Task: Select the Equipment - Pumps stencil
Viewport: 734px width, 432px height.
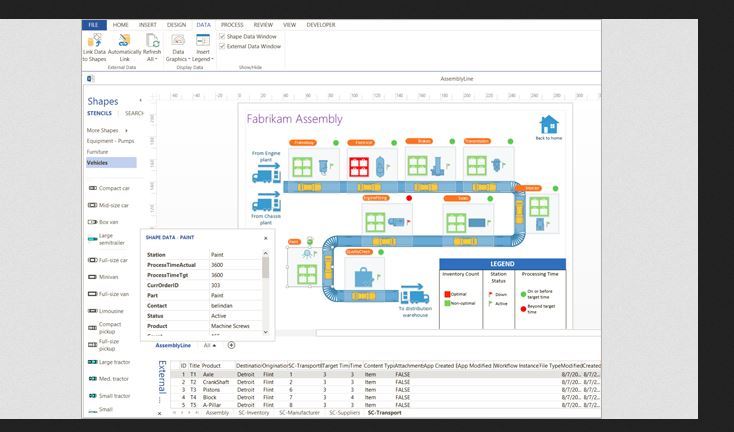Action: point(110,141)
